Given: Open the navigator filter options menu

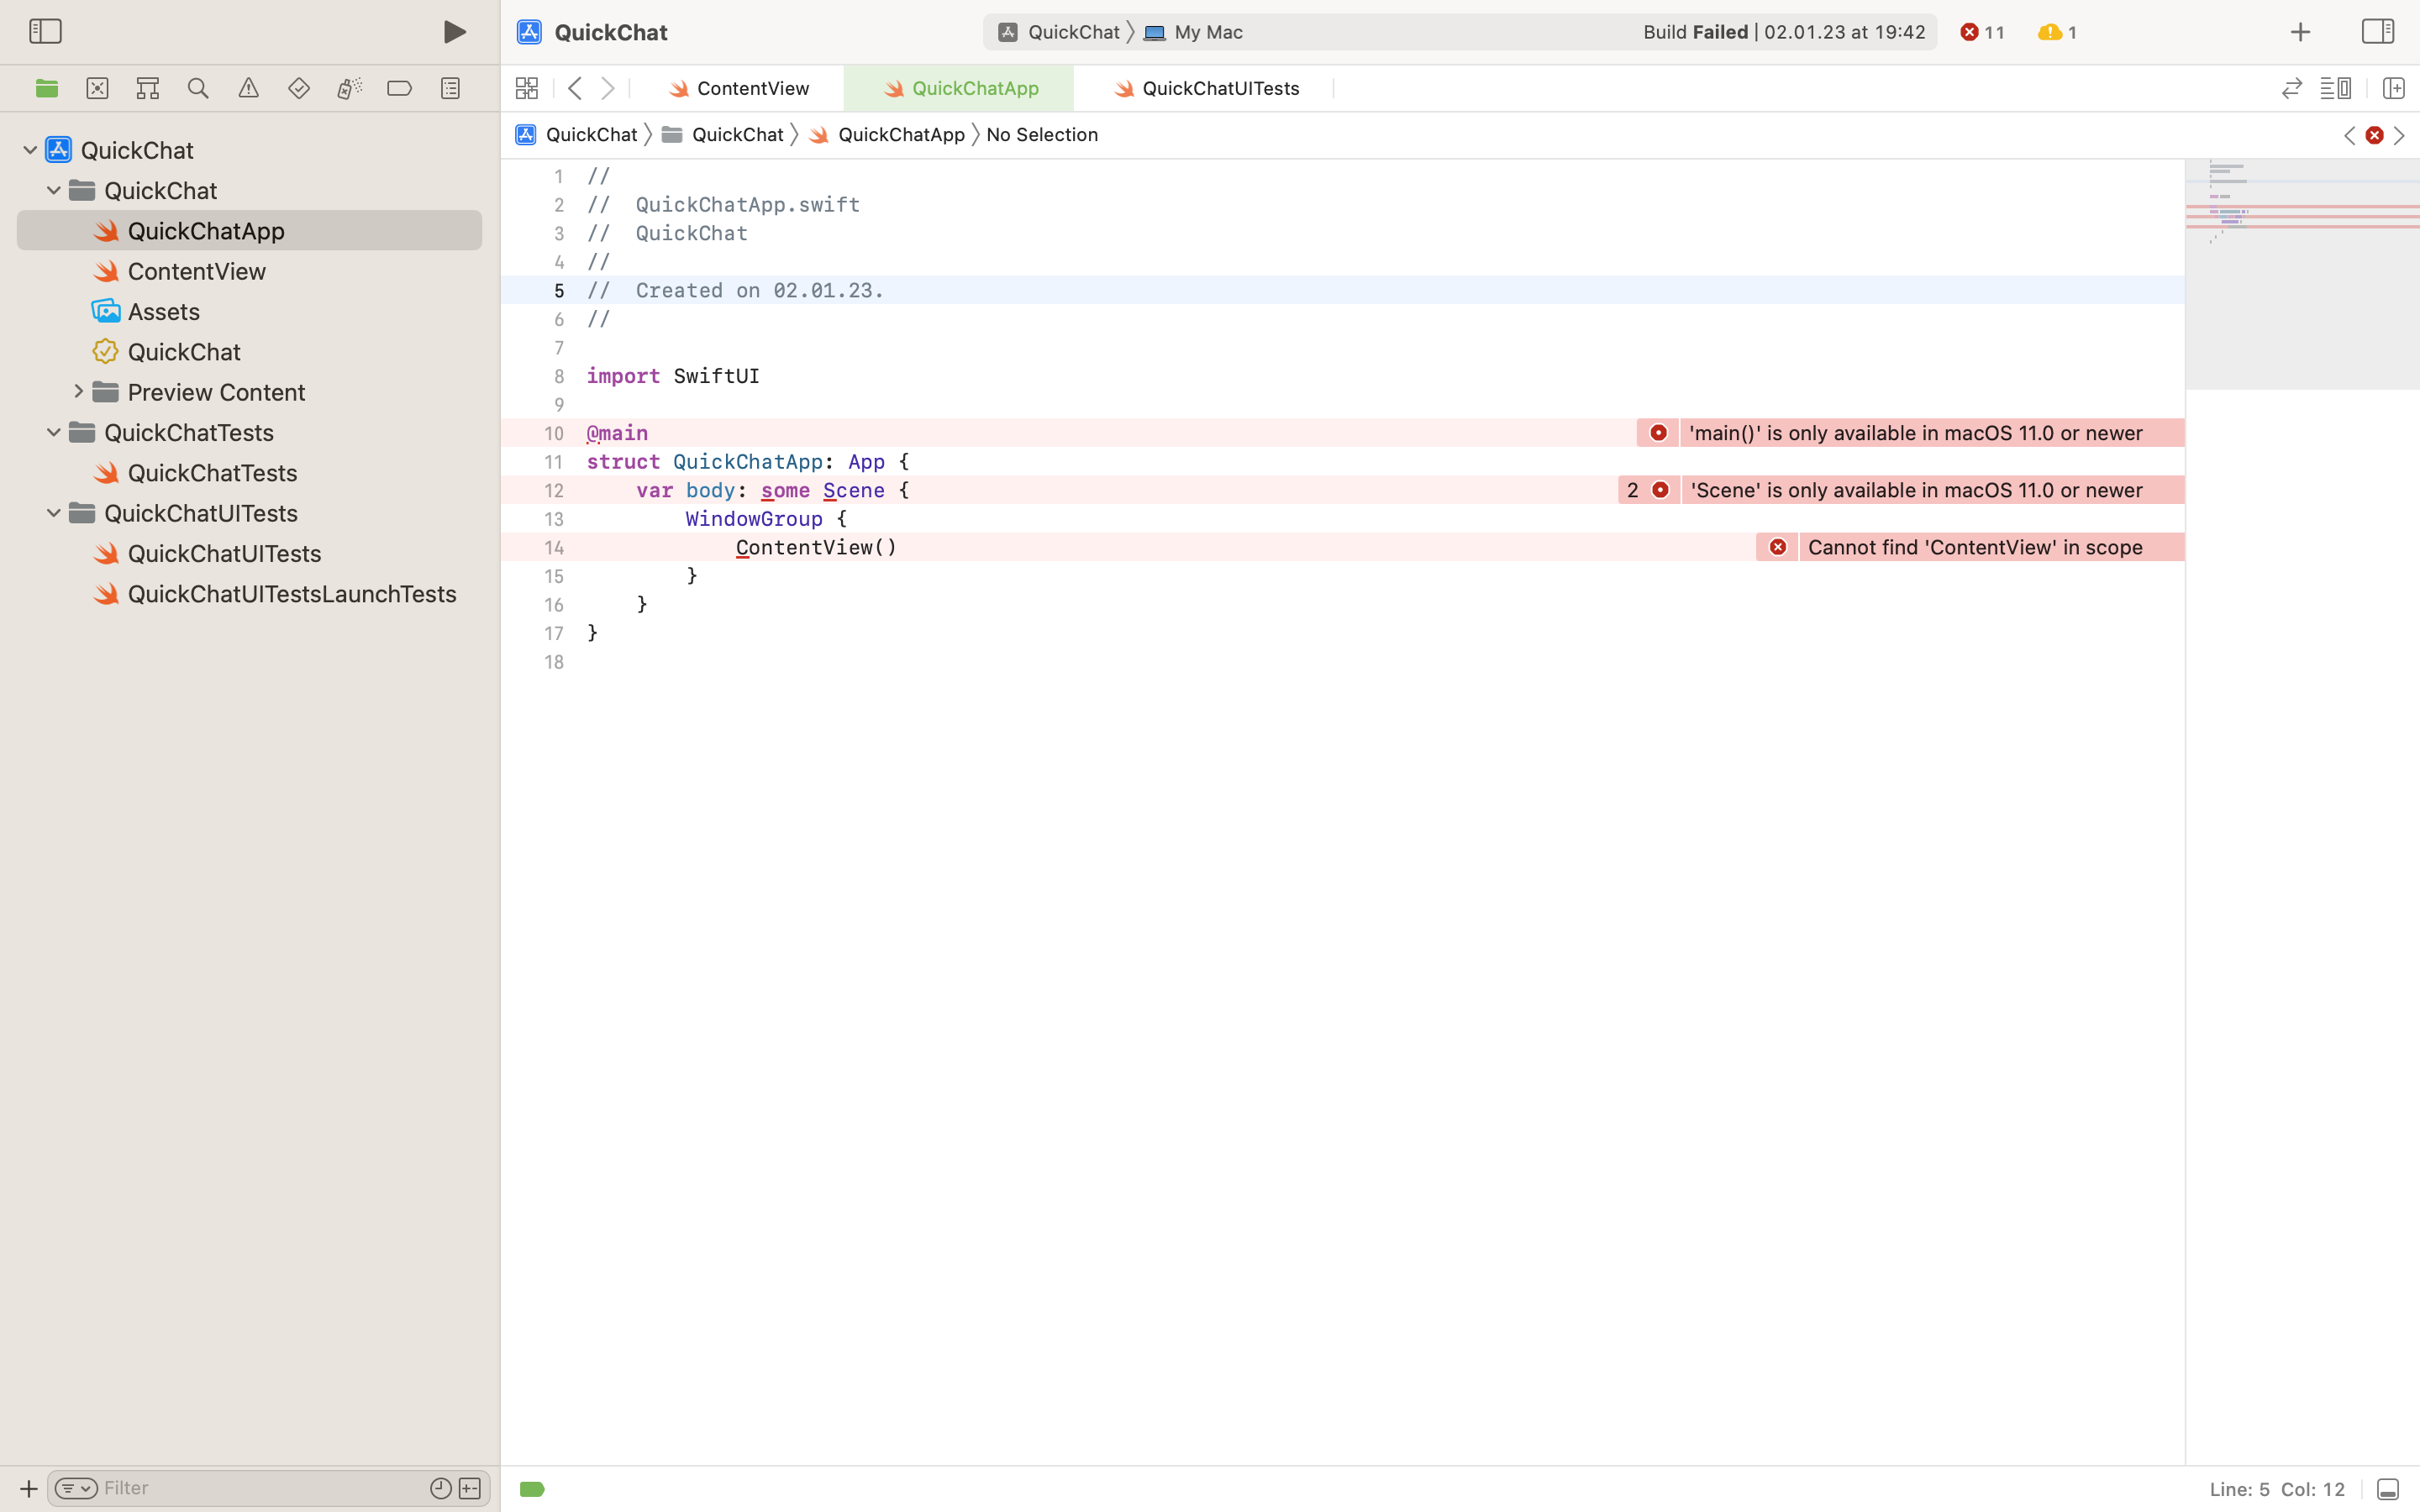Looking at the screenshot, I should (x=76, y=1488).
